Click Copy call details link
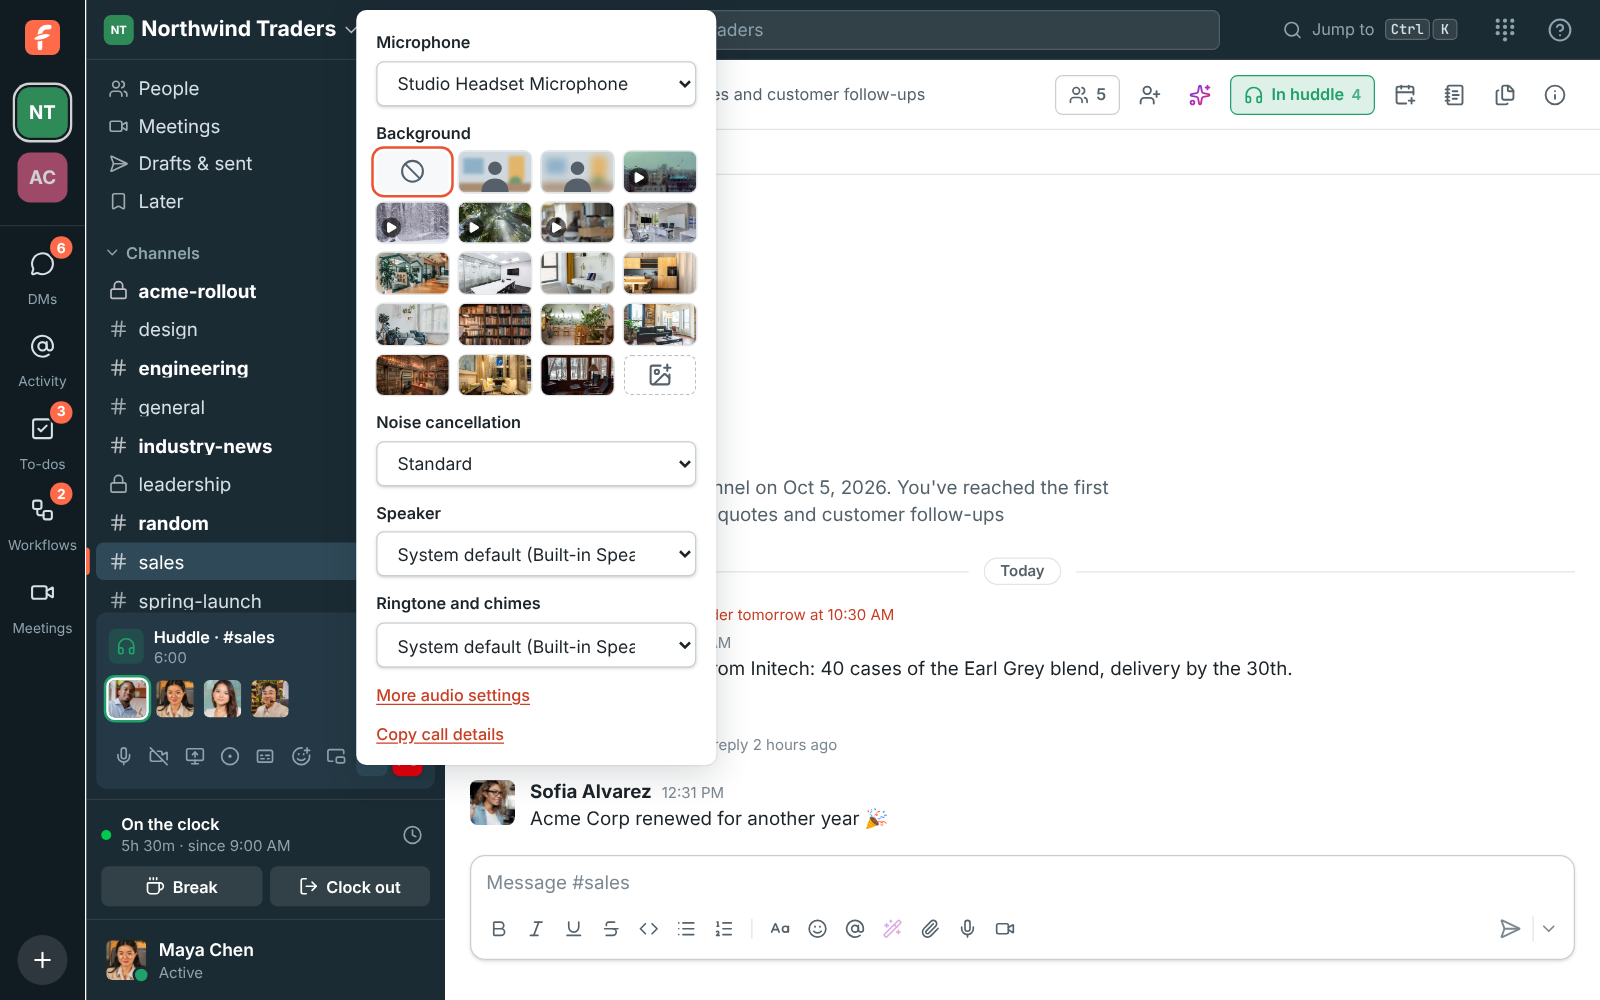Image resolution: width=1600 pixels, height=1000 pixels. pos(440,734)
